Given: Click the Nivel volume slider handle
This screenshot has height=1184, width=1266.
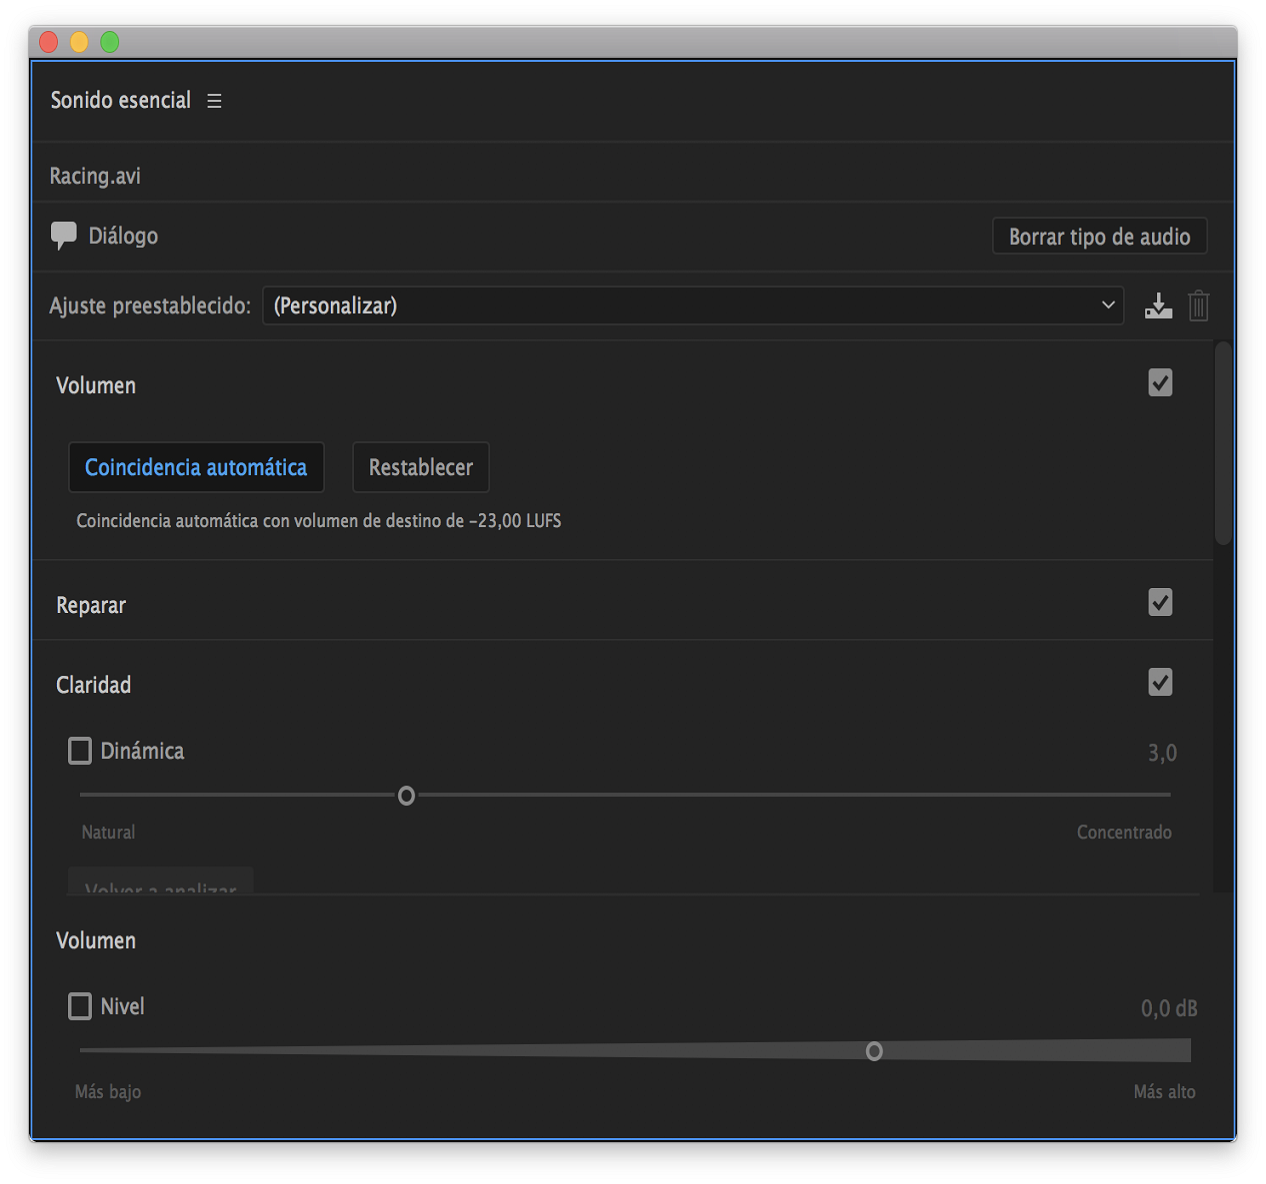Looking at the screenshot, I should pos(874,1051).
